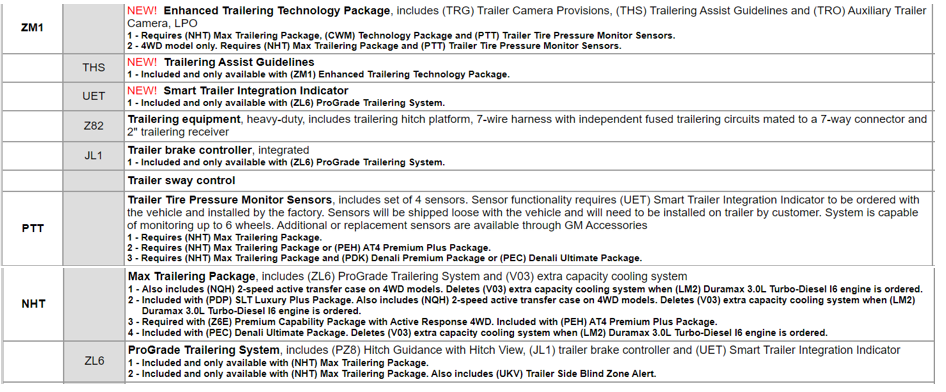The height and width of the screenshot is (392, 946).
Task: Click the Smart Trailer Integration Indicator heading
Action: [256, 90]
